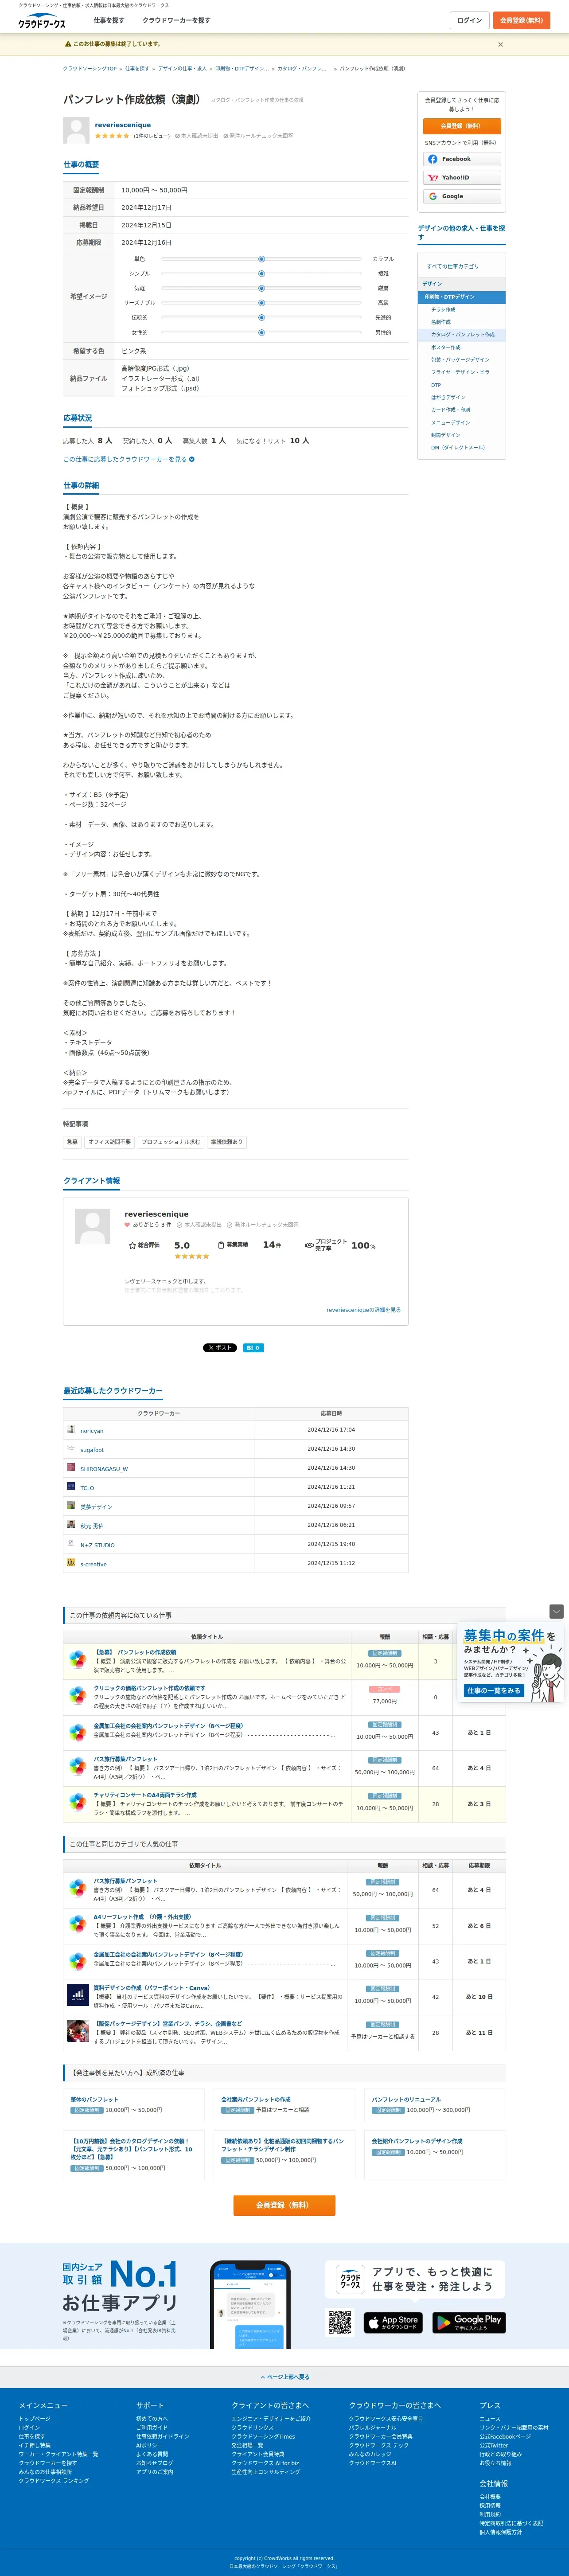Open reveriescenique client avatar near title
The height and width of the screenshot is (2576, 569).
coord(76,130)
